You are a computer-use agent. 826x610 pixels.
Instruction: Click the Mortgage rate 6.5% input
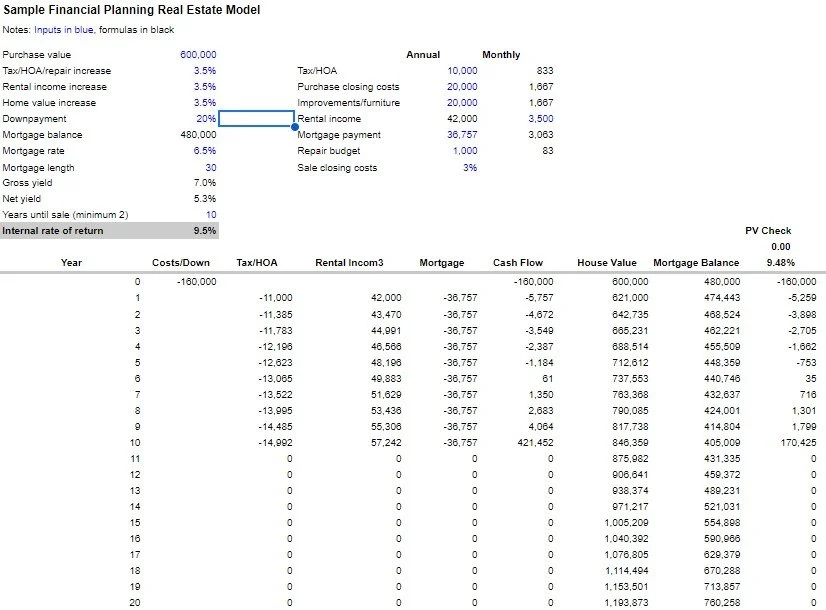click(x=205, y=151)
